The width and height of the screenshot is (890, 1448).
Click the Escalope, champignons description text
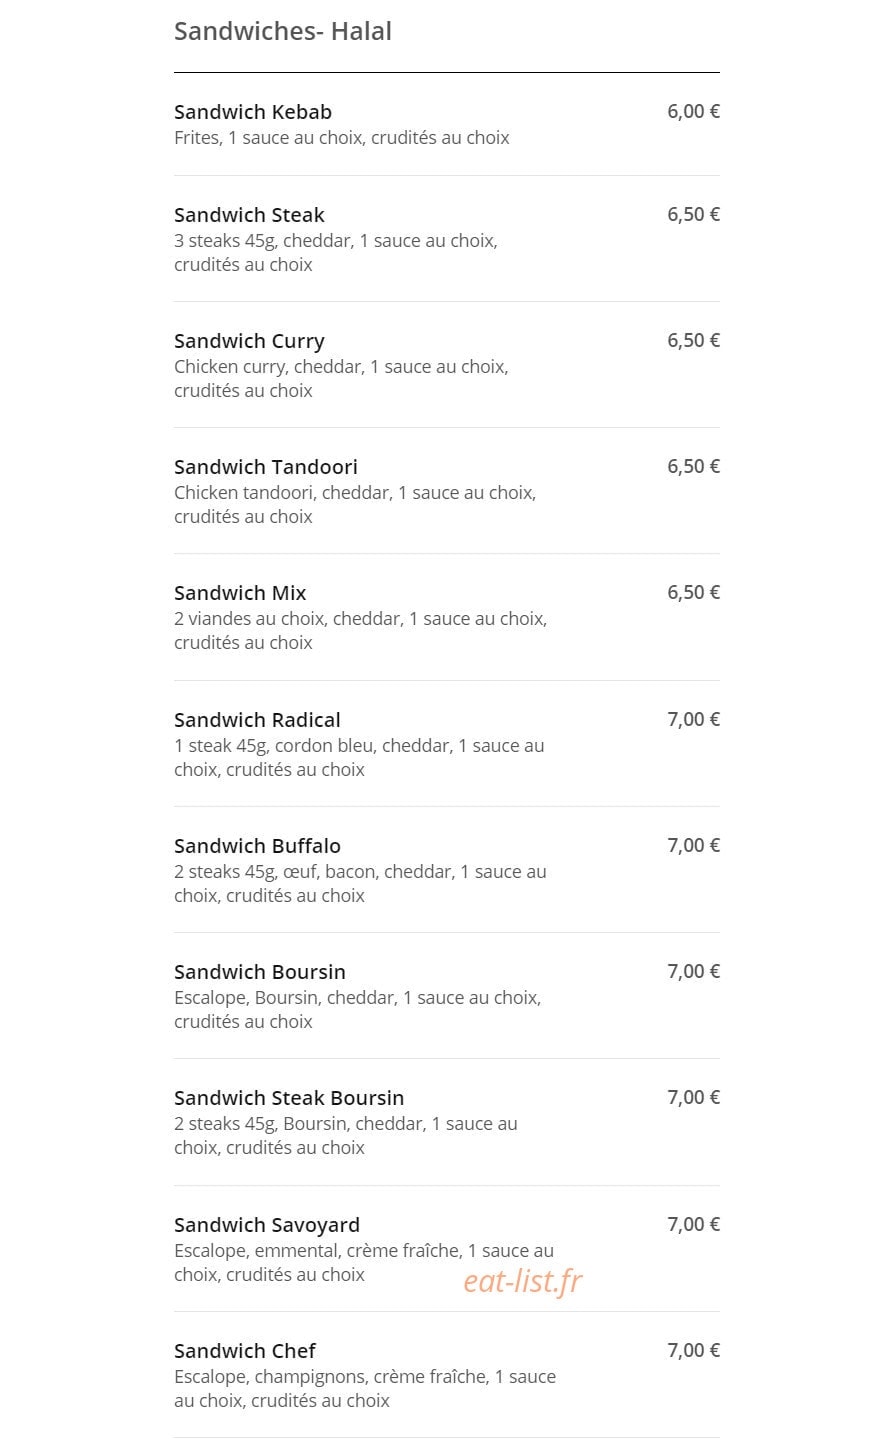tap(365, 1389)
